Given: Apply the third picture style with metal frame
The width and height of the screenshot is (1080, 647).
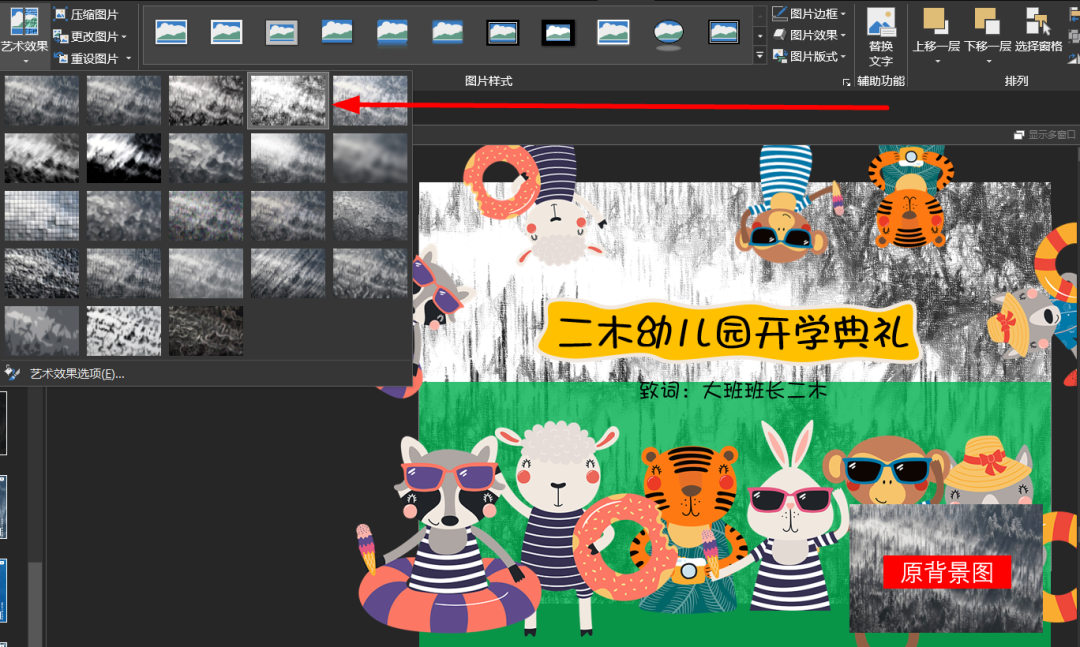Looking at the screenshot, I should (282, 32).
